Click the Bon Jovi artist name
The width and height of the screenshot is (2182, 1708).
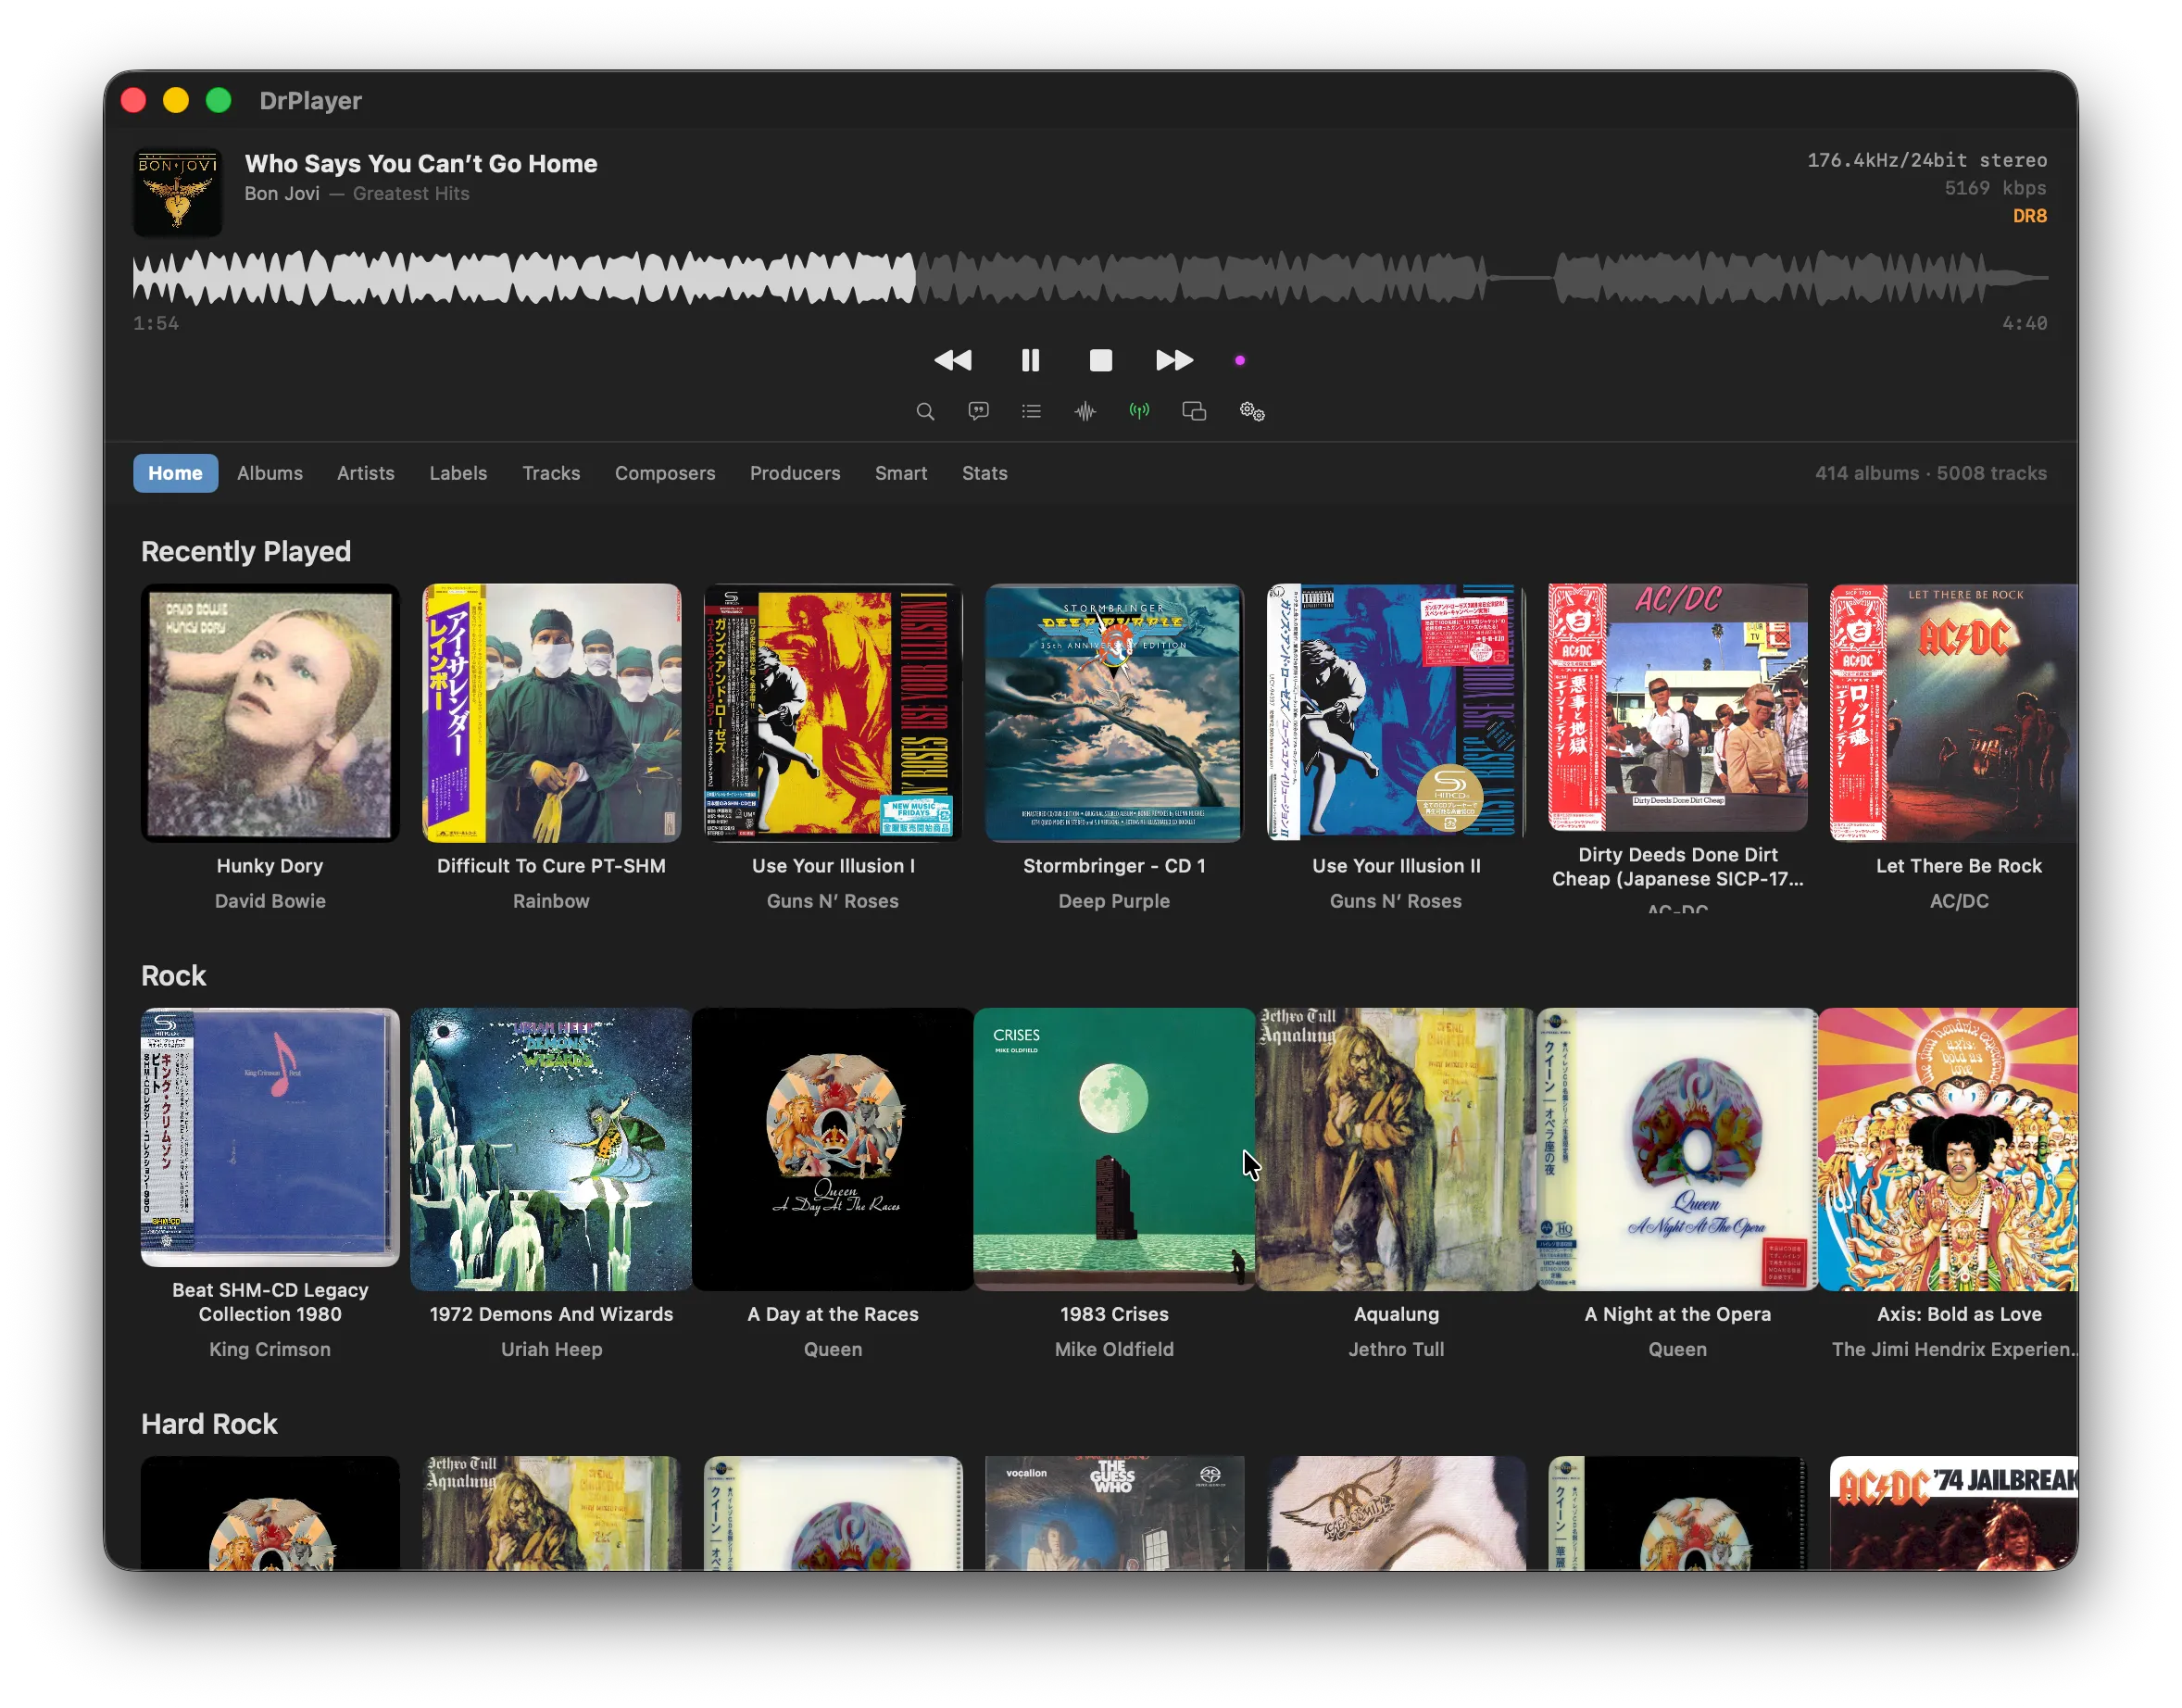click(x=282, y=194)
